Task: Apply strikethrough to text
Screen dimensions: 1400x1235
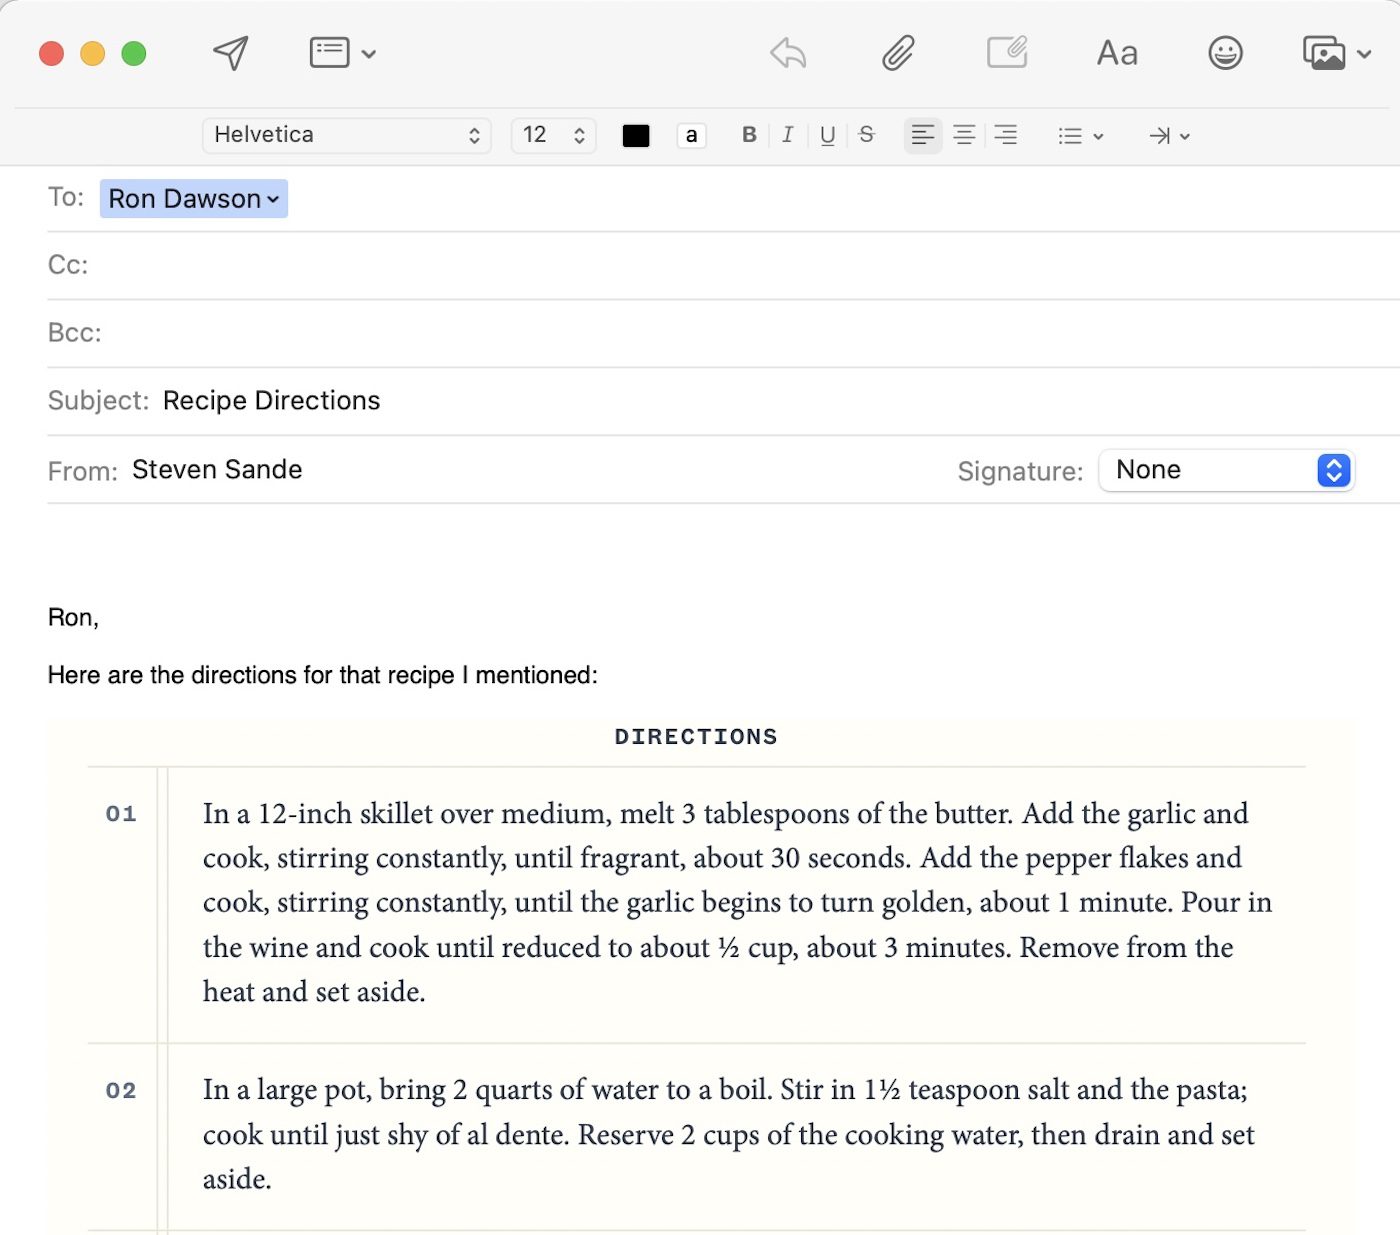Action: (867, 135)
